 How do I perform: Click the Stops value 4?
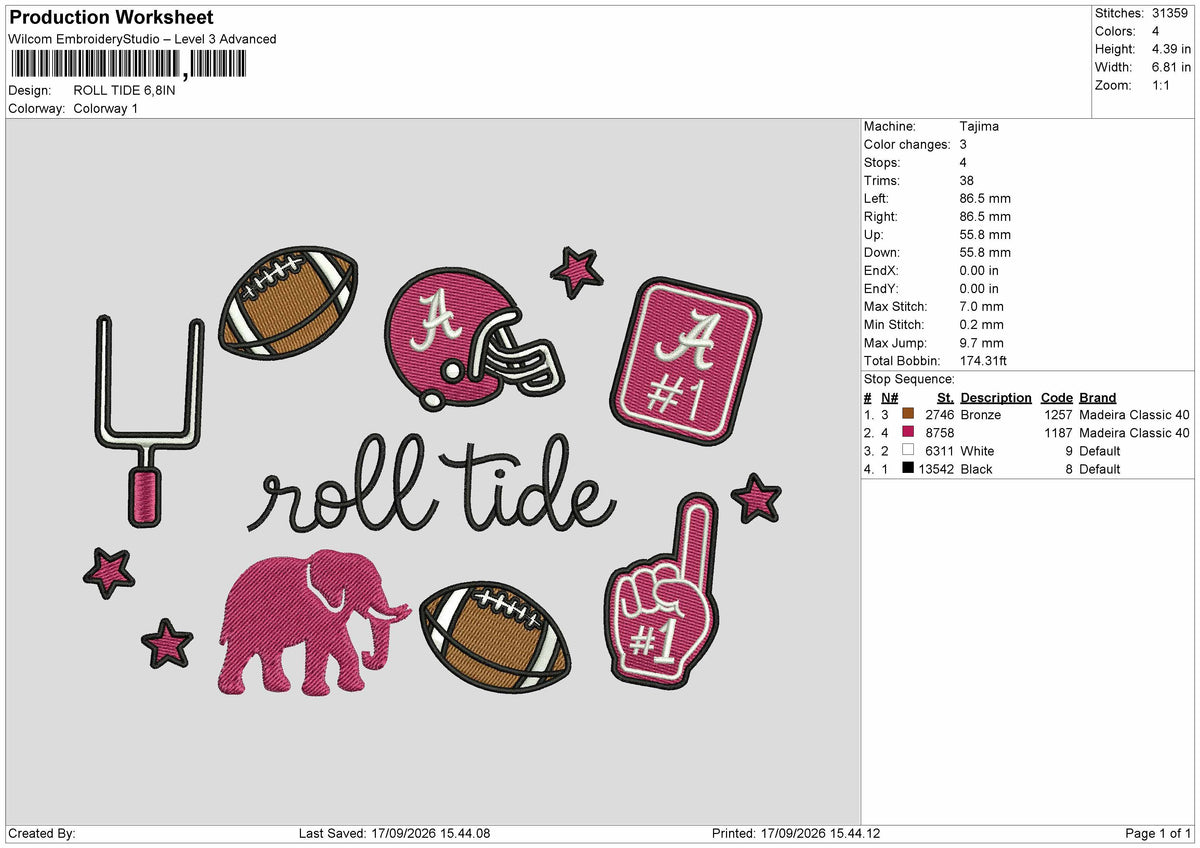pyautogui.click(x=963, y=162)
